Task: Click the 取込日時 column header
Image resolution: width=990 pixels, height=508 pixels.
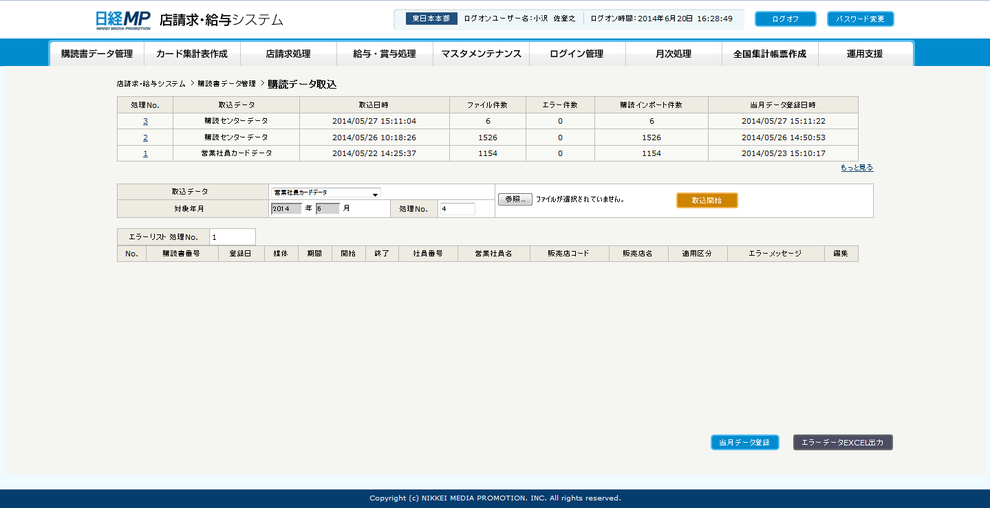Action: point(374,105)
